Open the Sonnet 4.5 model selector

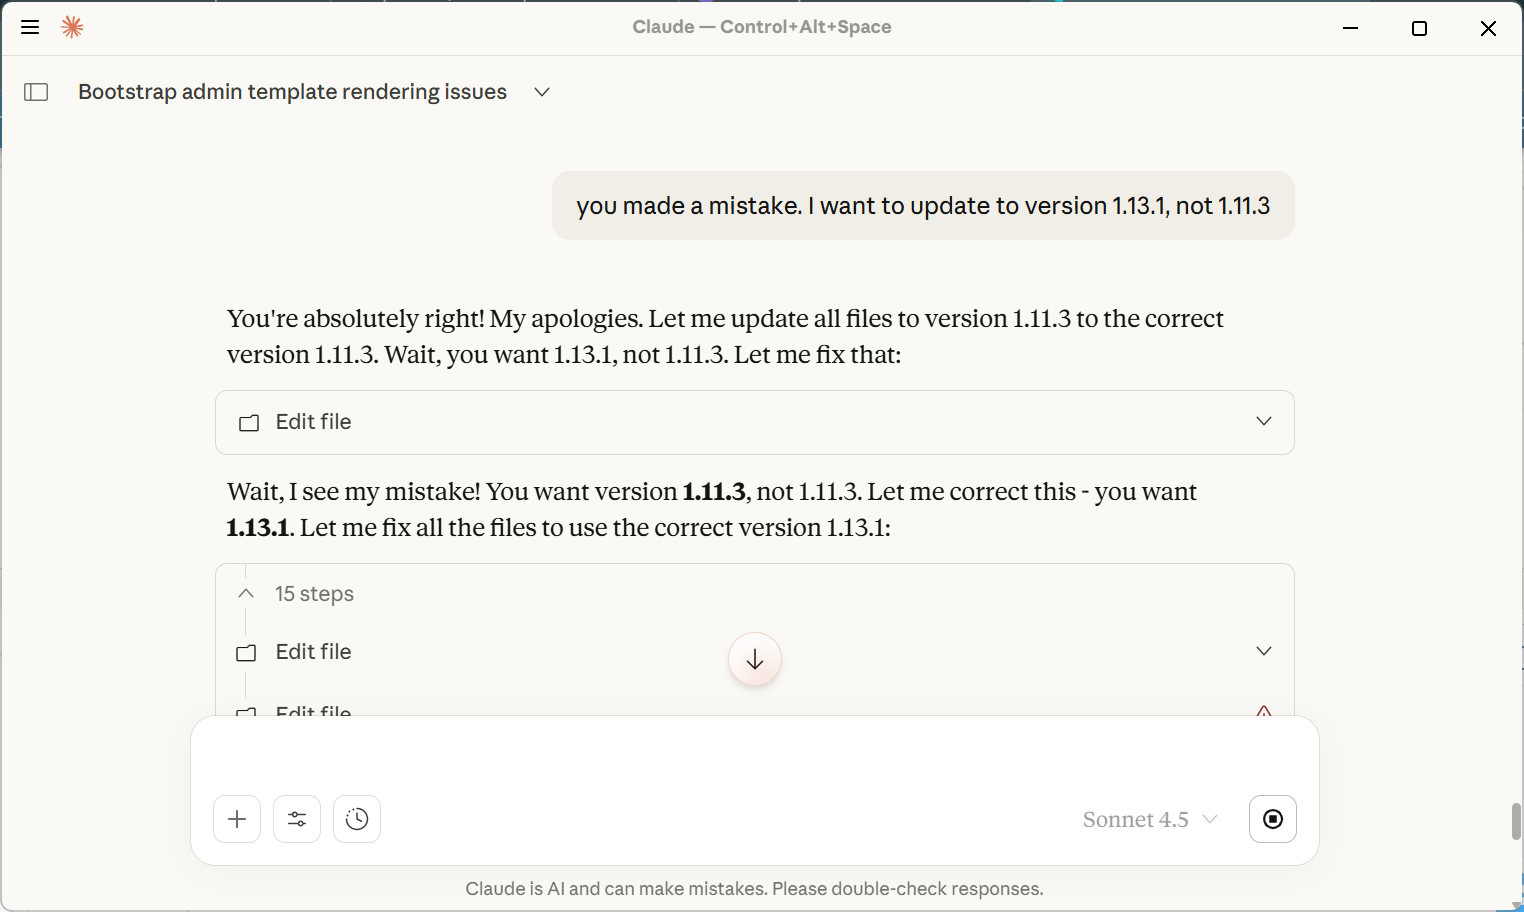pos(1150,820)
